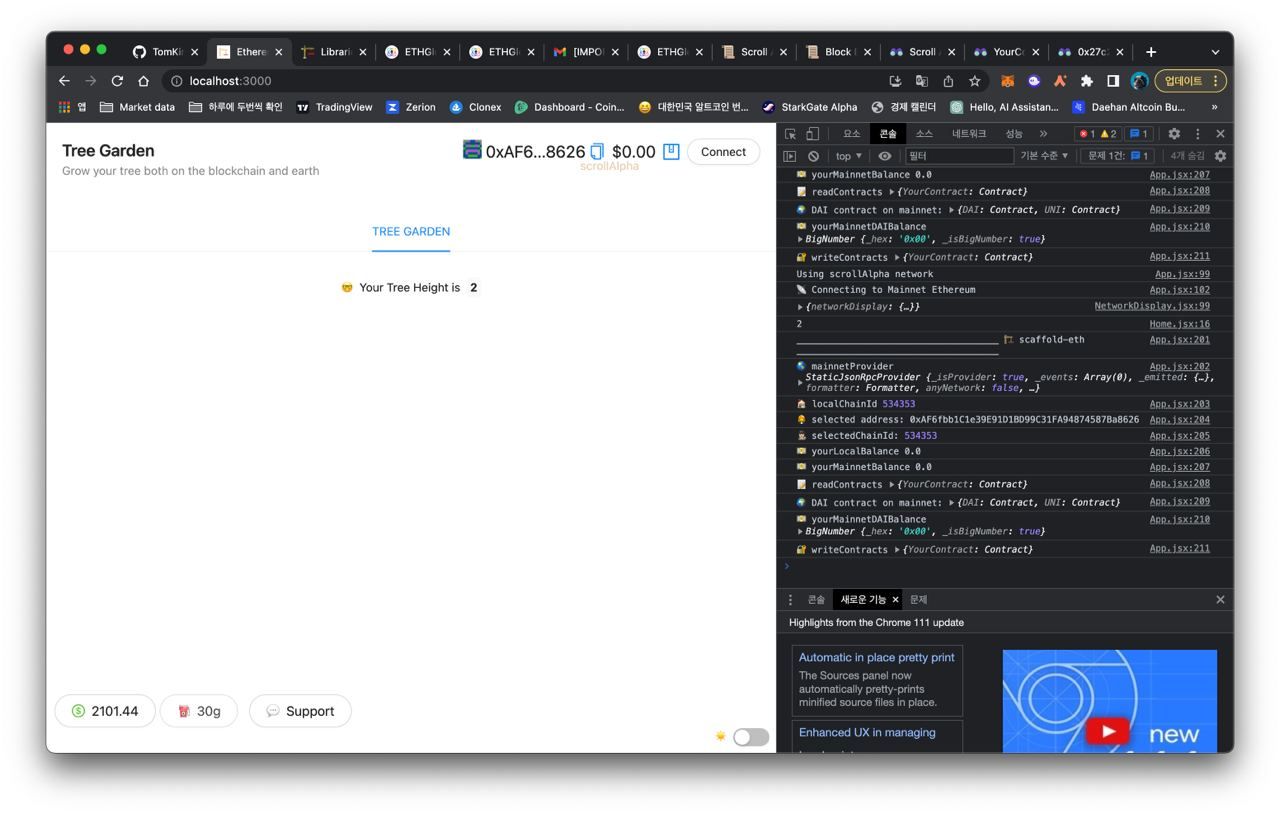Install app icon in address bar
The width and height of the screenshot is (1280, 814).
click(895, 81)
